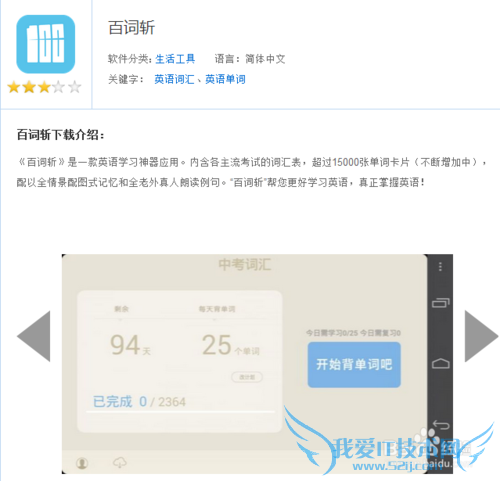Click the small 改计划 button
The height and width of the screenshot is (481, 500).
(247, 377)
